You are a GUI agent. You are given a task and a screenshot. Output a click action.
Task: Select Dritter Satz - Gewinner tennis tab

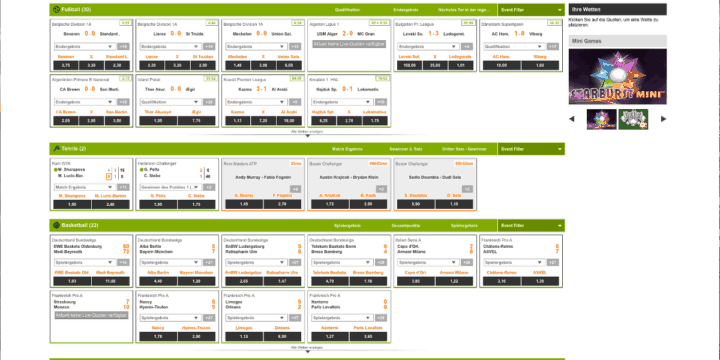point(464,149)
